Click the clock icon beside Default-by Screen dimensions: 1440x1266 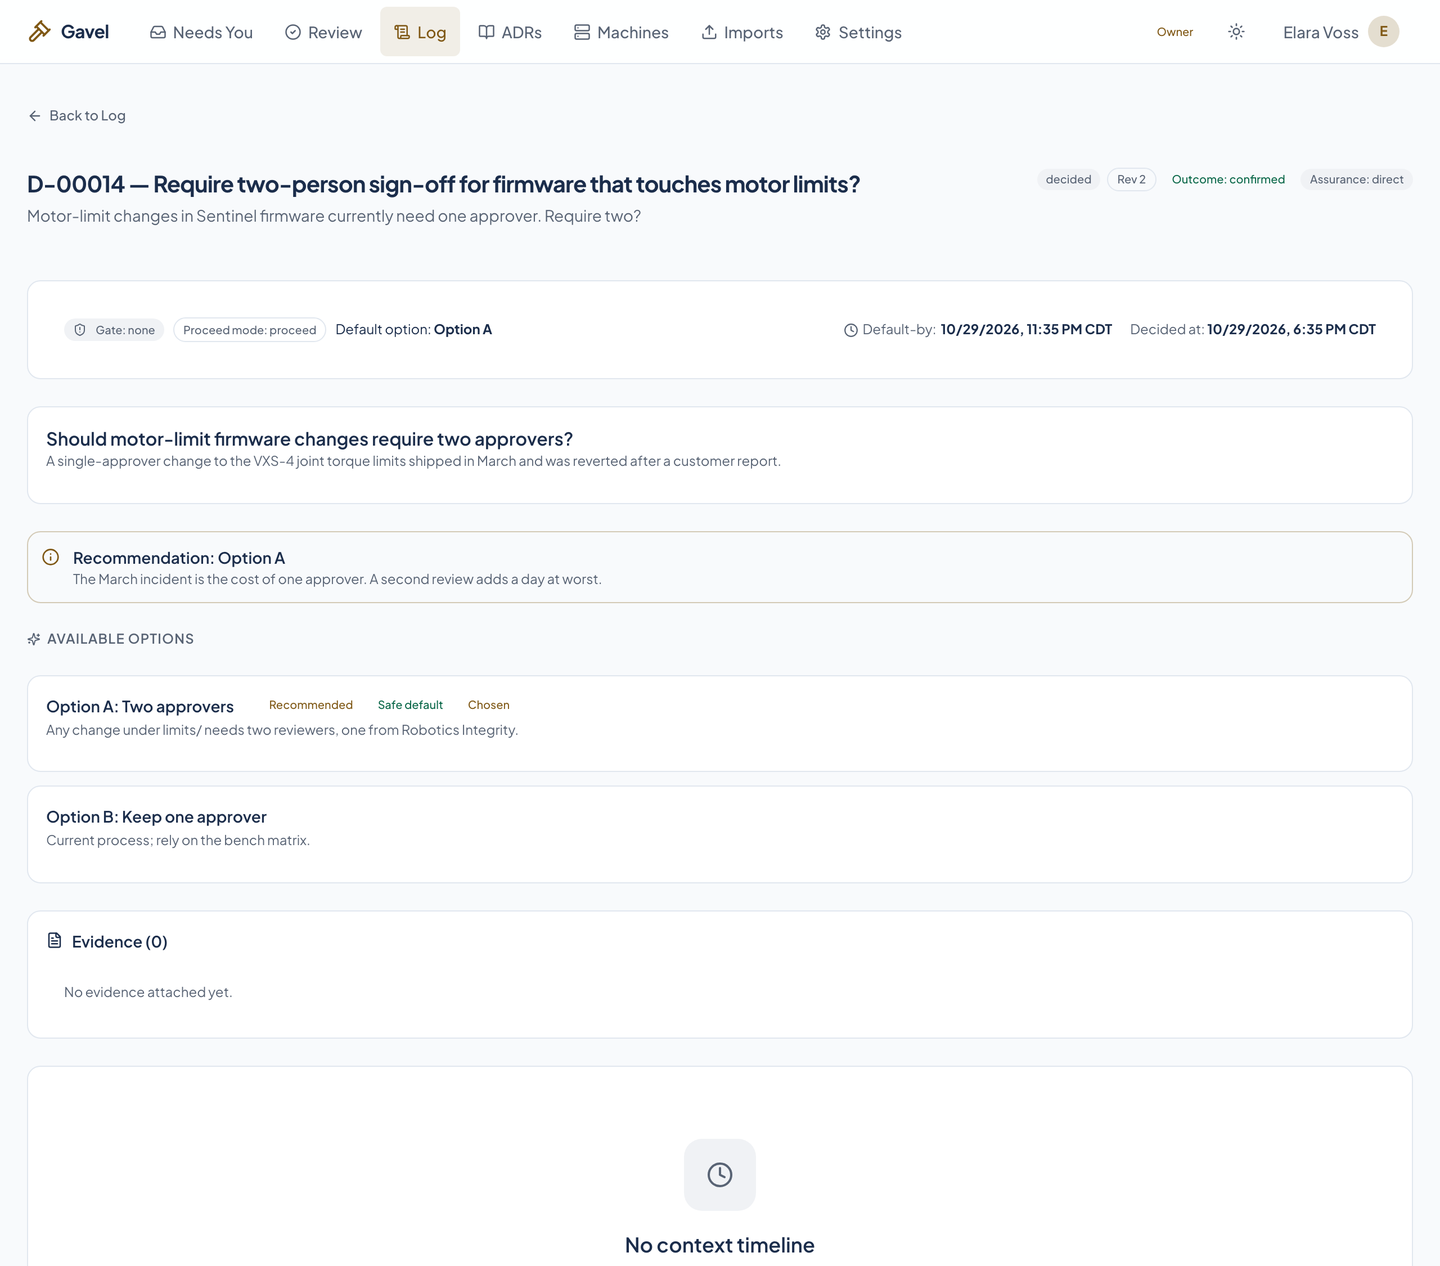[851, 330]
